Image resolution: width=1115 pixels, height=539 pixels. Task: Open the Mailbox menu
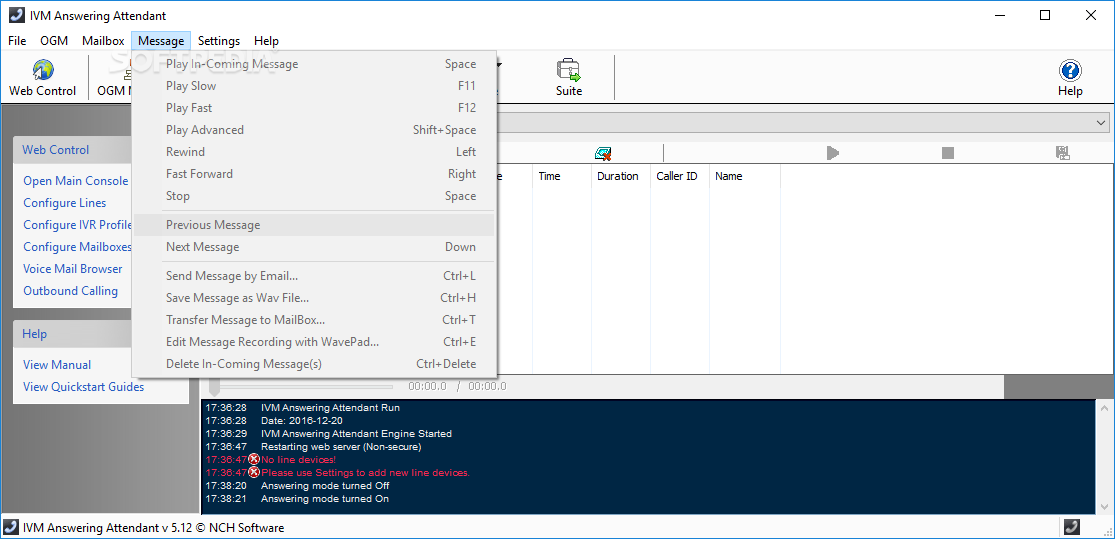point(103,41)
